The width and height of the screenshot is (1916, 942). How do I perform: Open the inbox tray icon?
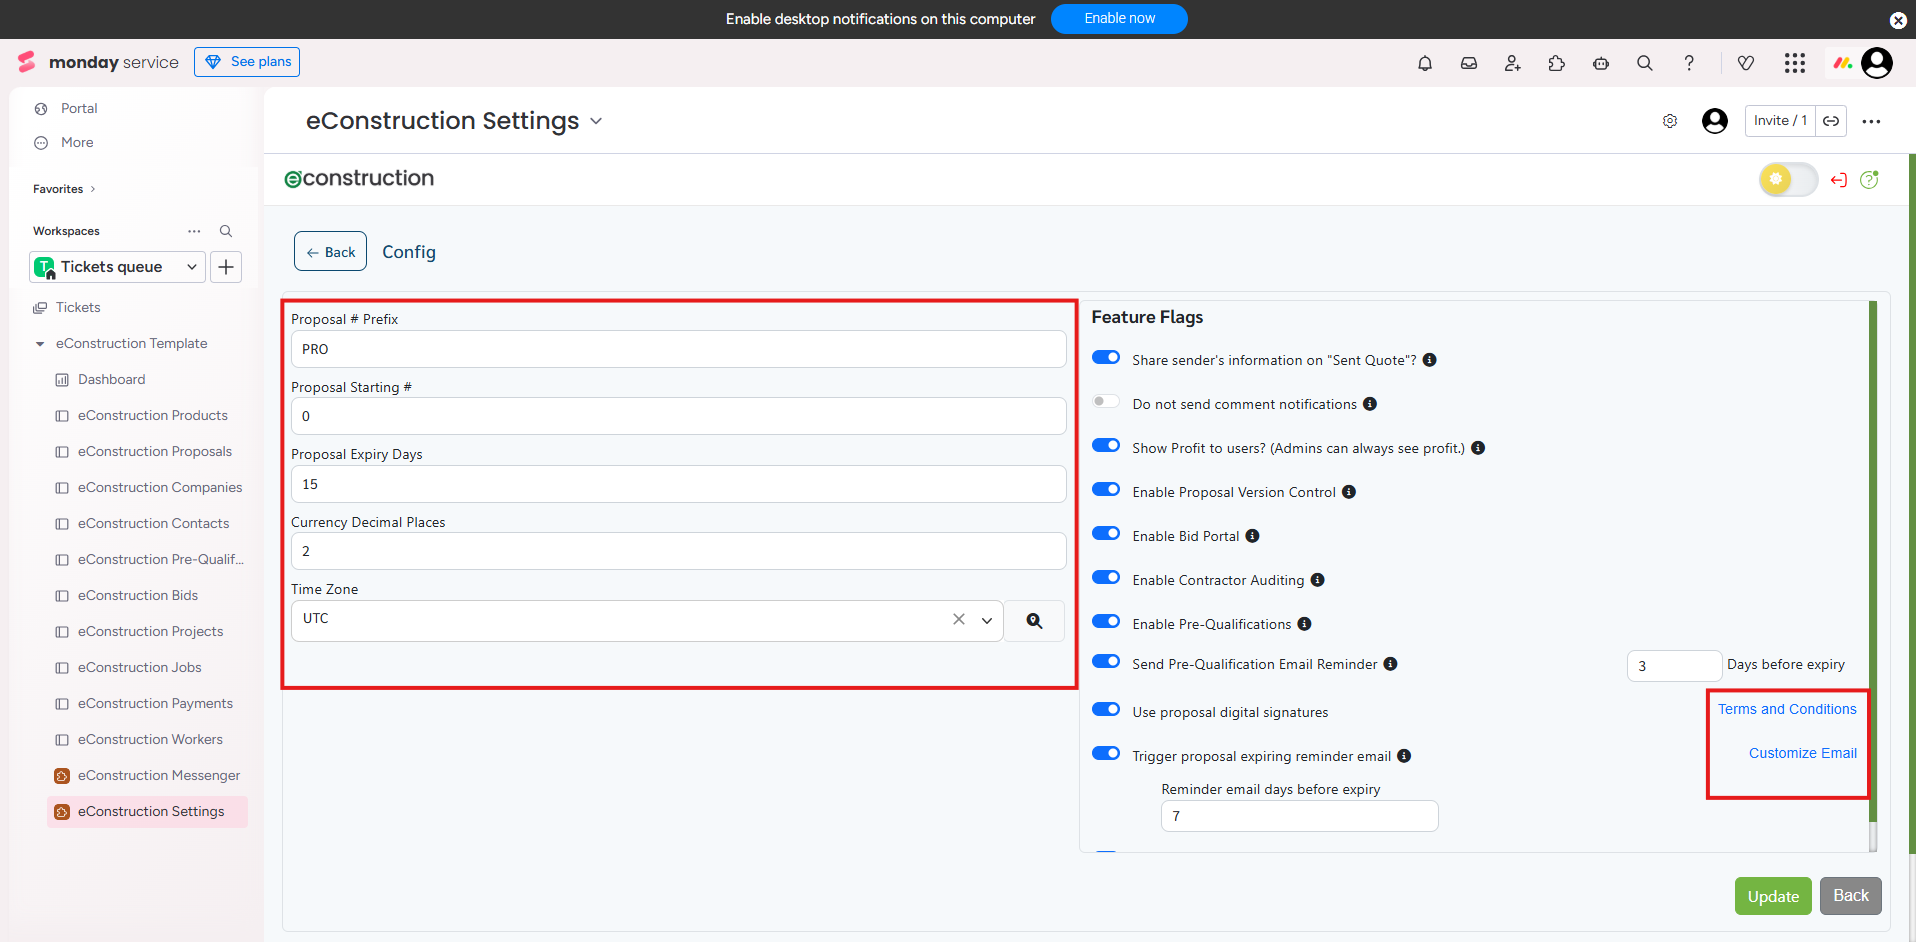(1468, 63)
